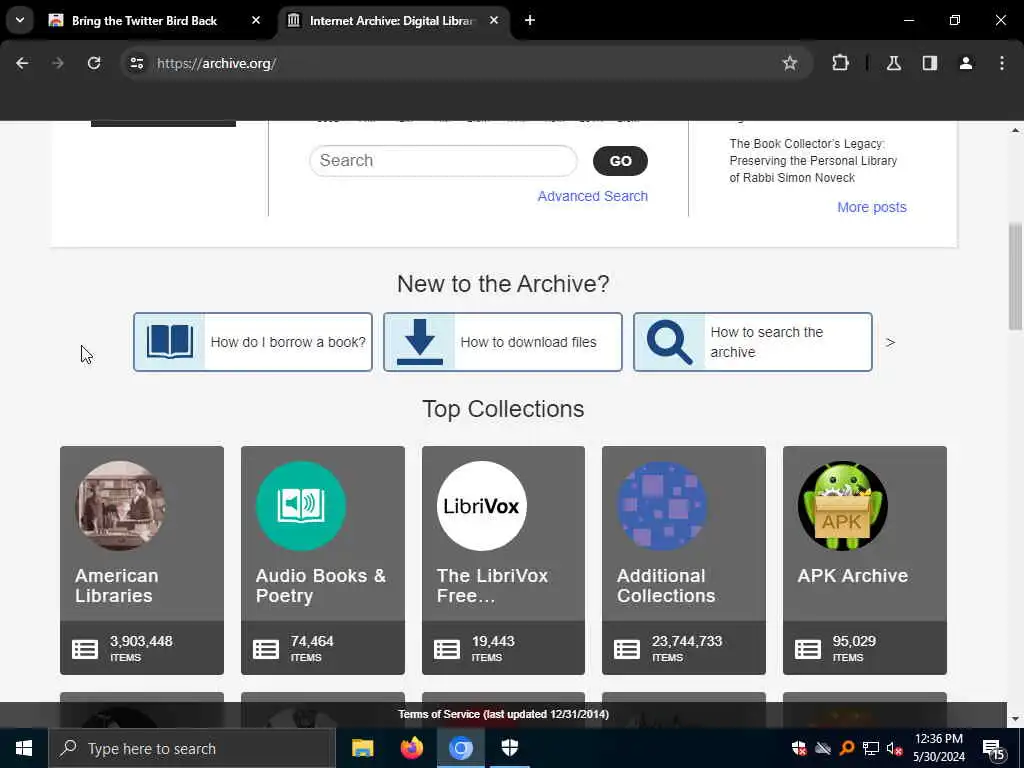Image resolution: width=1024 pixels, height=768 pixels.
Task: Close the Bring the Twitter Bird Back tab
Action: (x=256, y=20)
